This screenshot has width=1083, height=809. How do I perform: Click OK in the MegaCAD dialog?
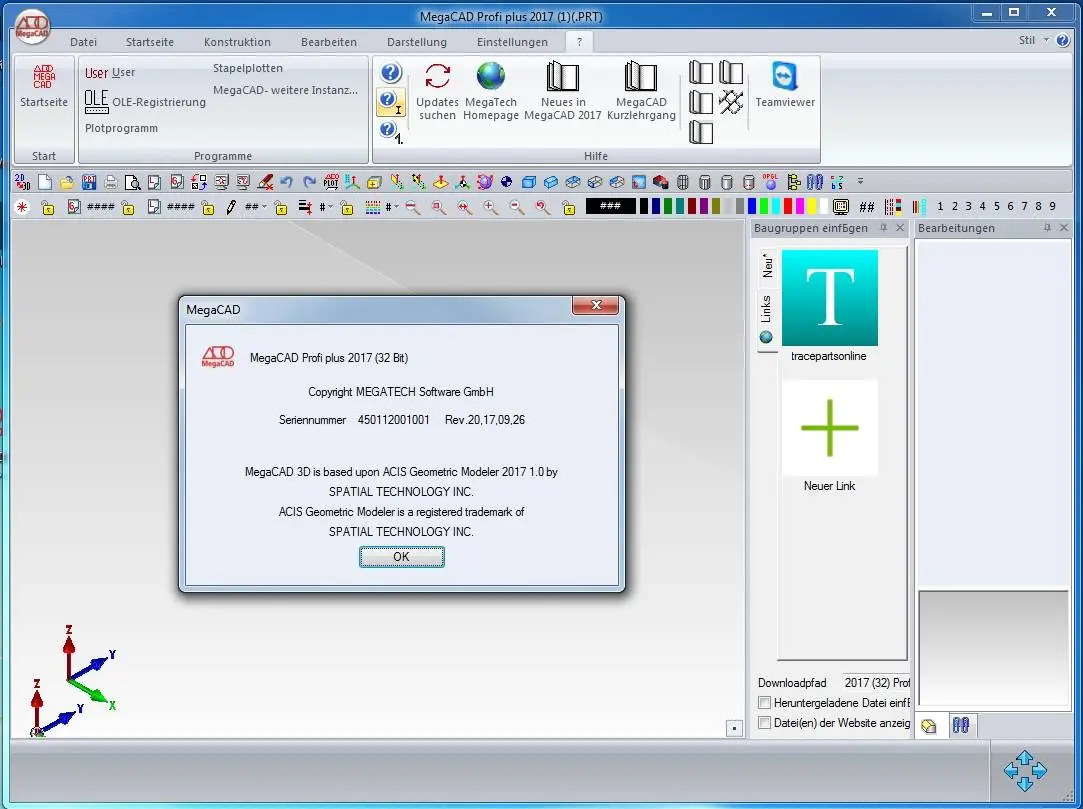(x=401, y=557)
